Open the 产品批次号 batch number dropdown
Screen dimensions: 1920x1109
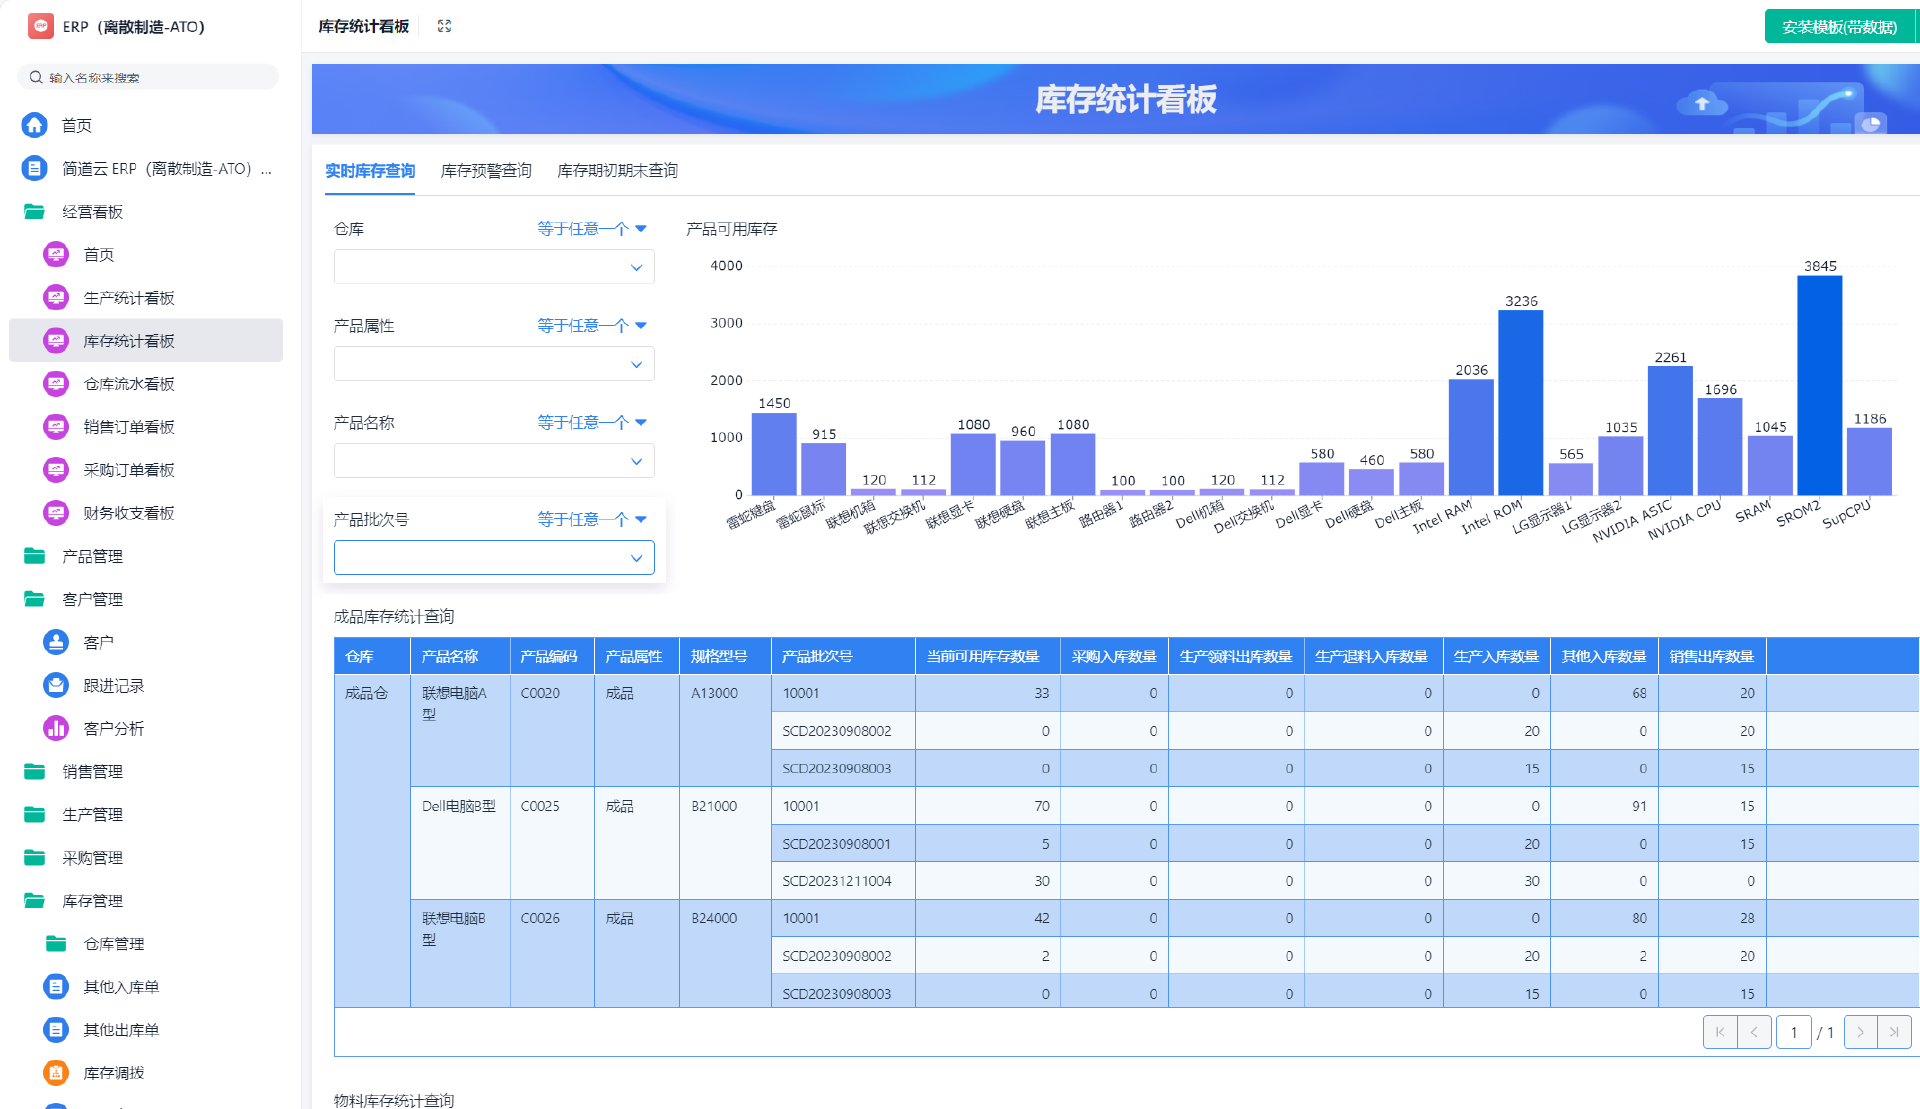(494, 557)
